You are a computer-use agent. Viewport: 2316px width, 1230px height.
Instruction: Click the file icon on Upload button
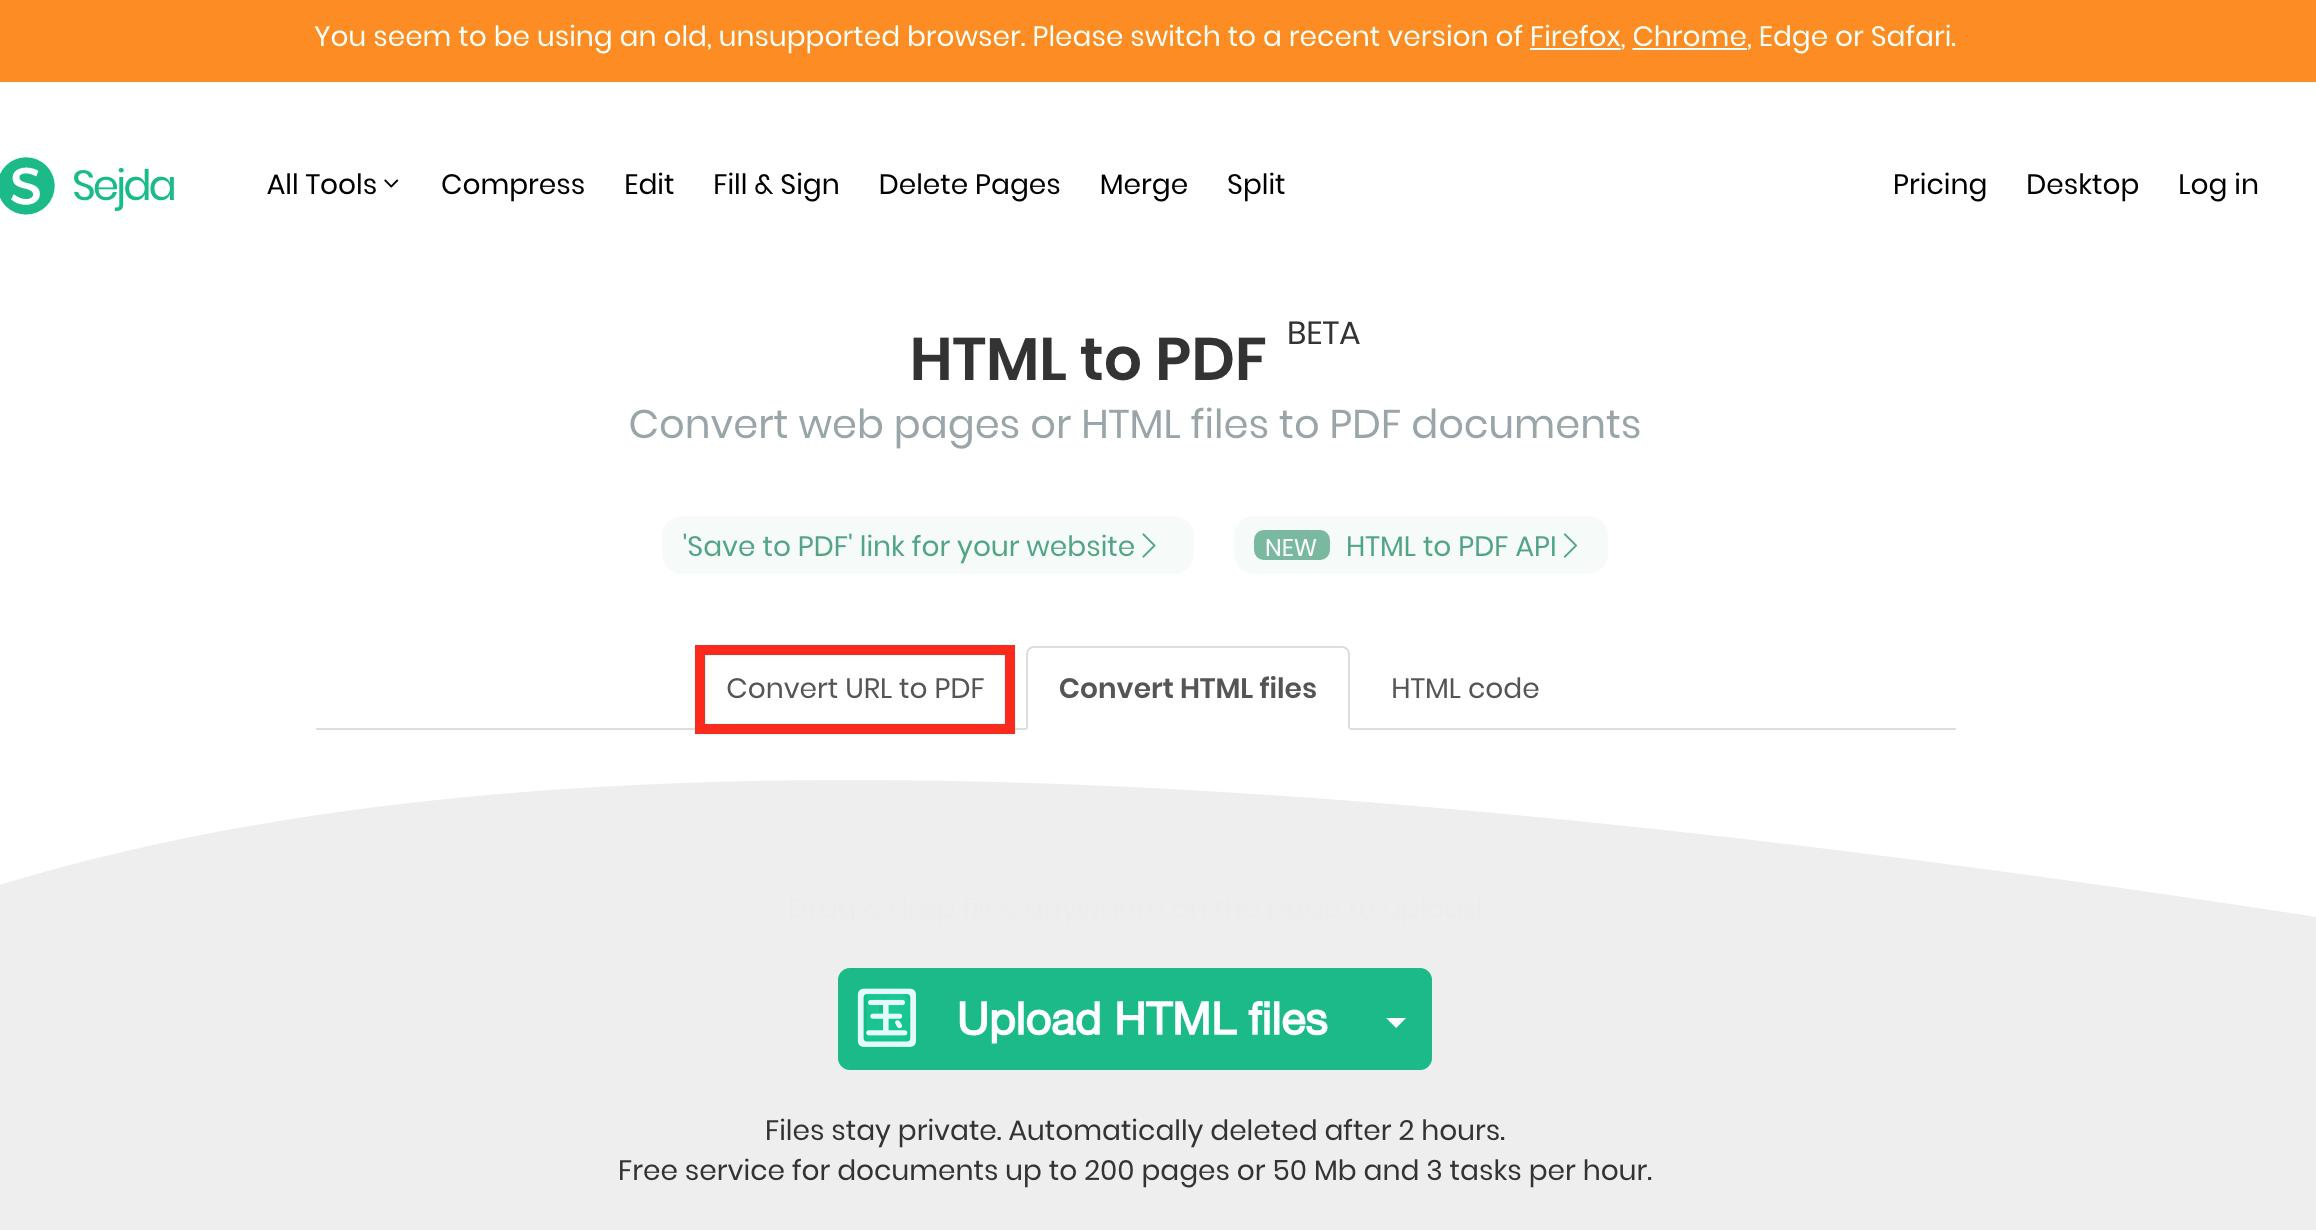[x=887, y=1019]
